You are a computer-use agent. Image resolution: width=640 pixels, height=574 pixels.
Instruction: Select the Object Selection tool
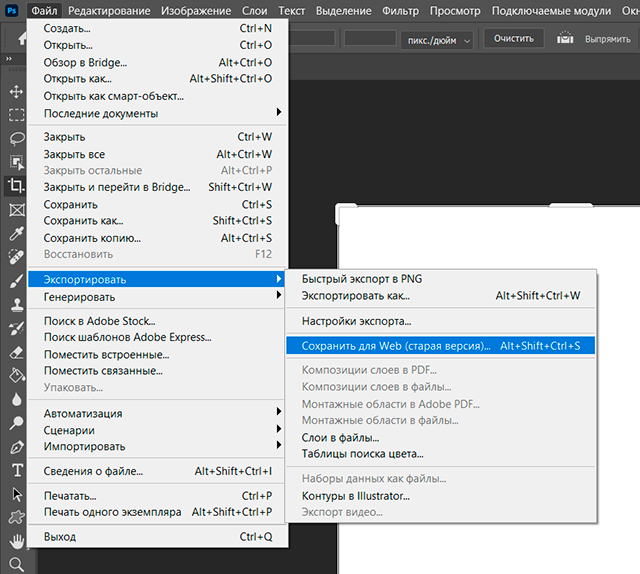point(16,162)
